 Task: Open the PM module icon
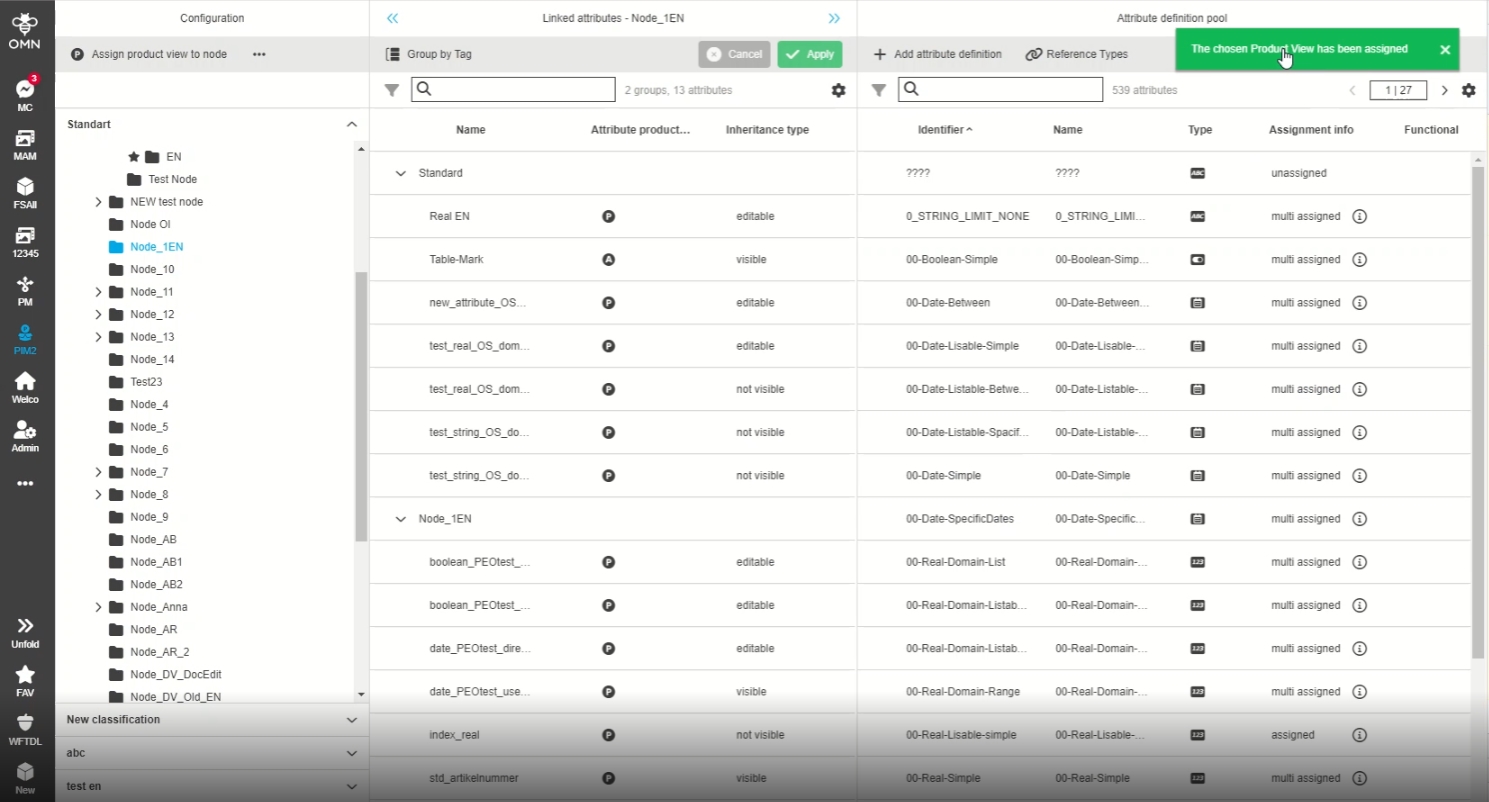tap(25, 285)
